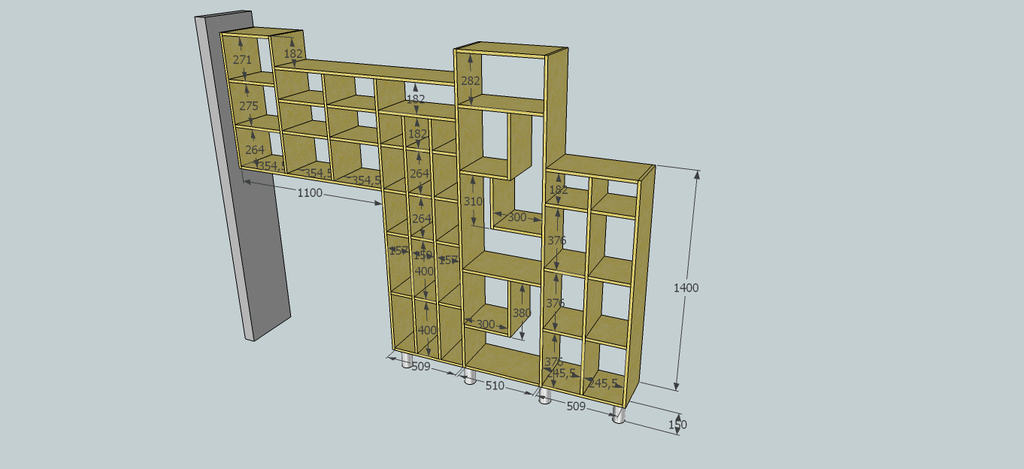Select the 1100 width dimension text
The image size is (1024, 469).
tap(310, 193)
